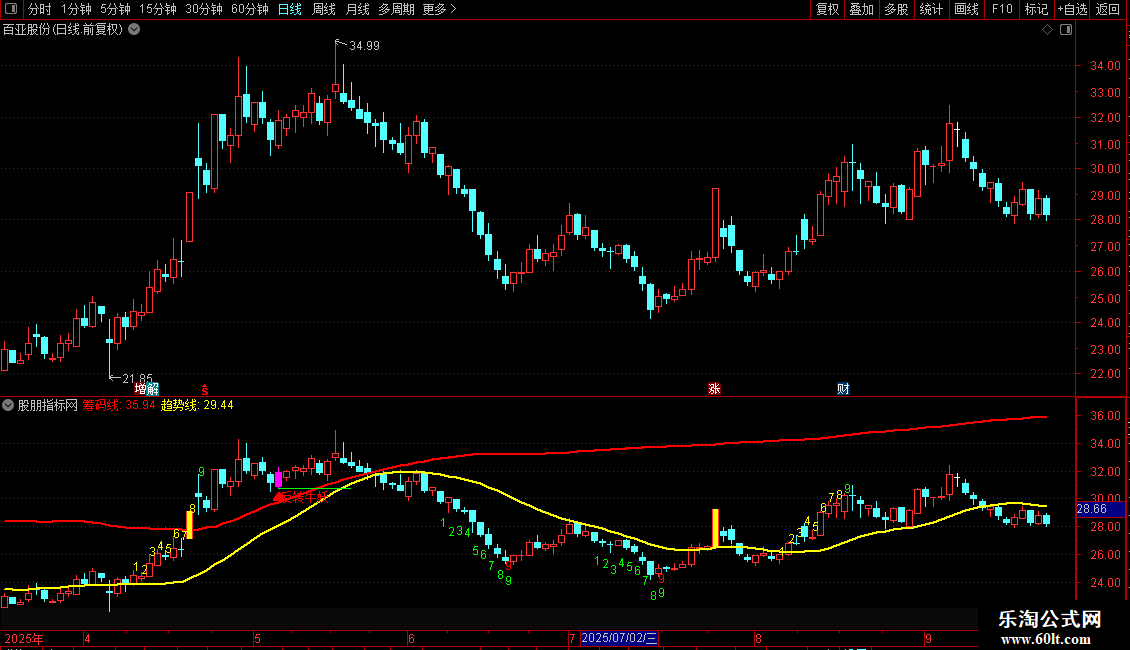Click the 34.99 high price label
Viewport: 1130px width, 650px height.
[364, 45]
